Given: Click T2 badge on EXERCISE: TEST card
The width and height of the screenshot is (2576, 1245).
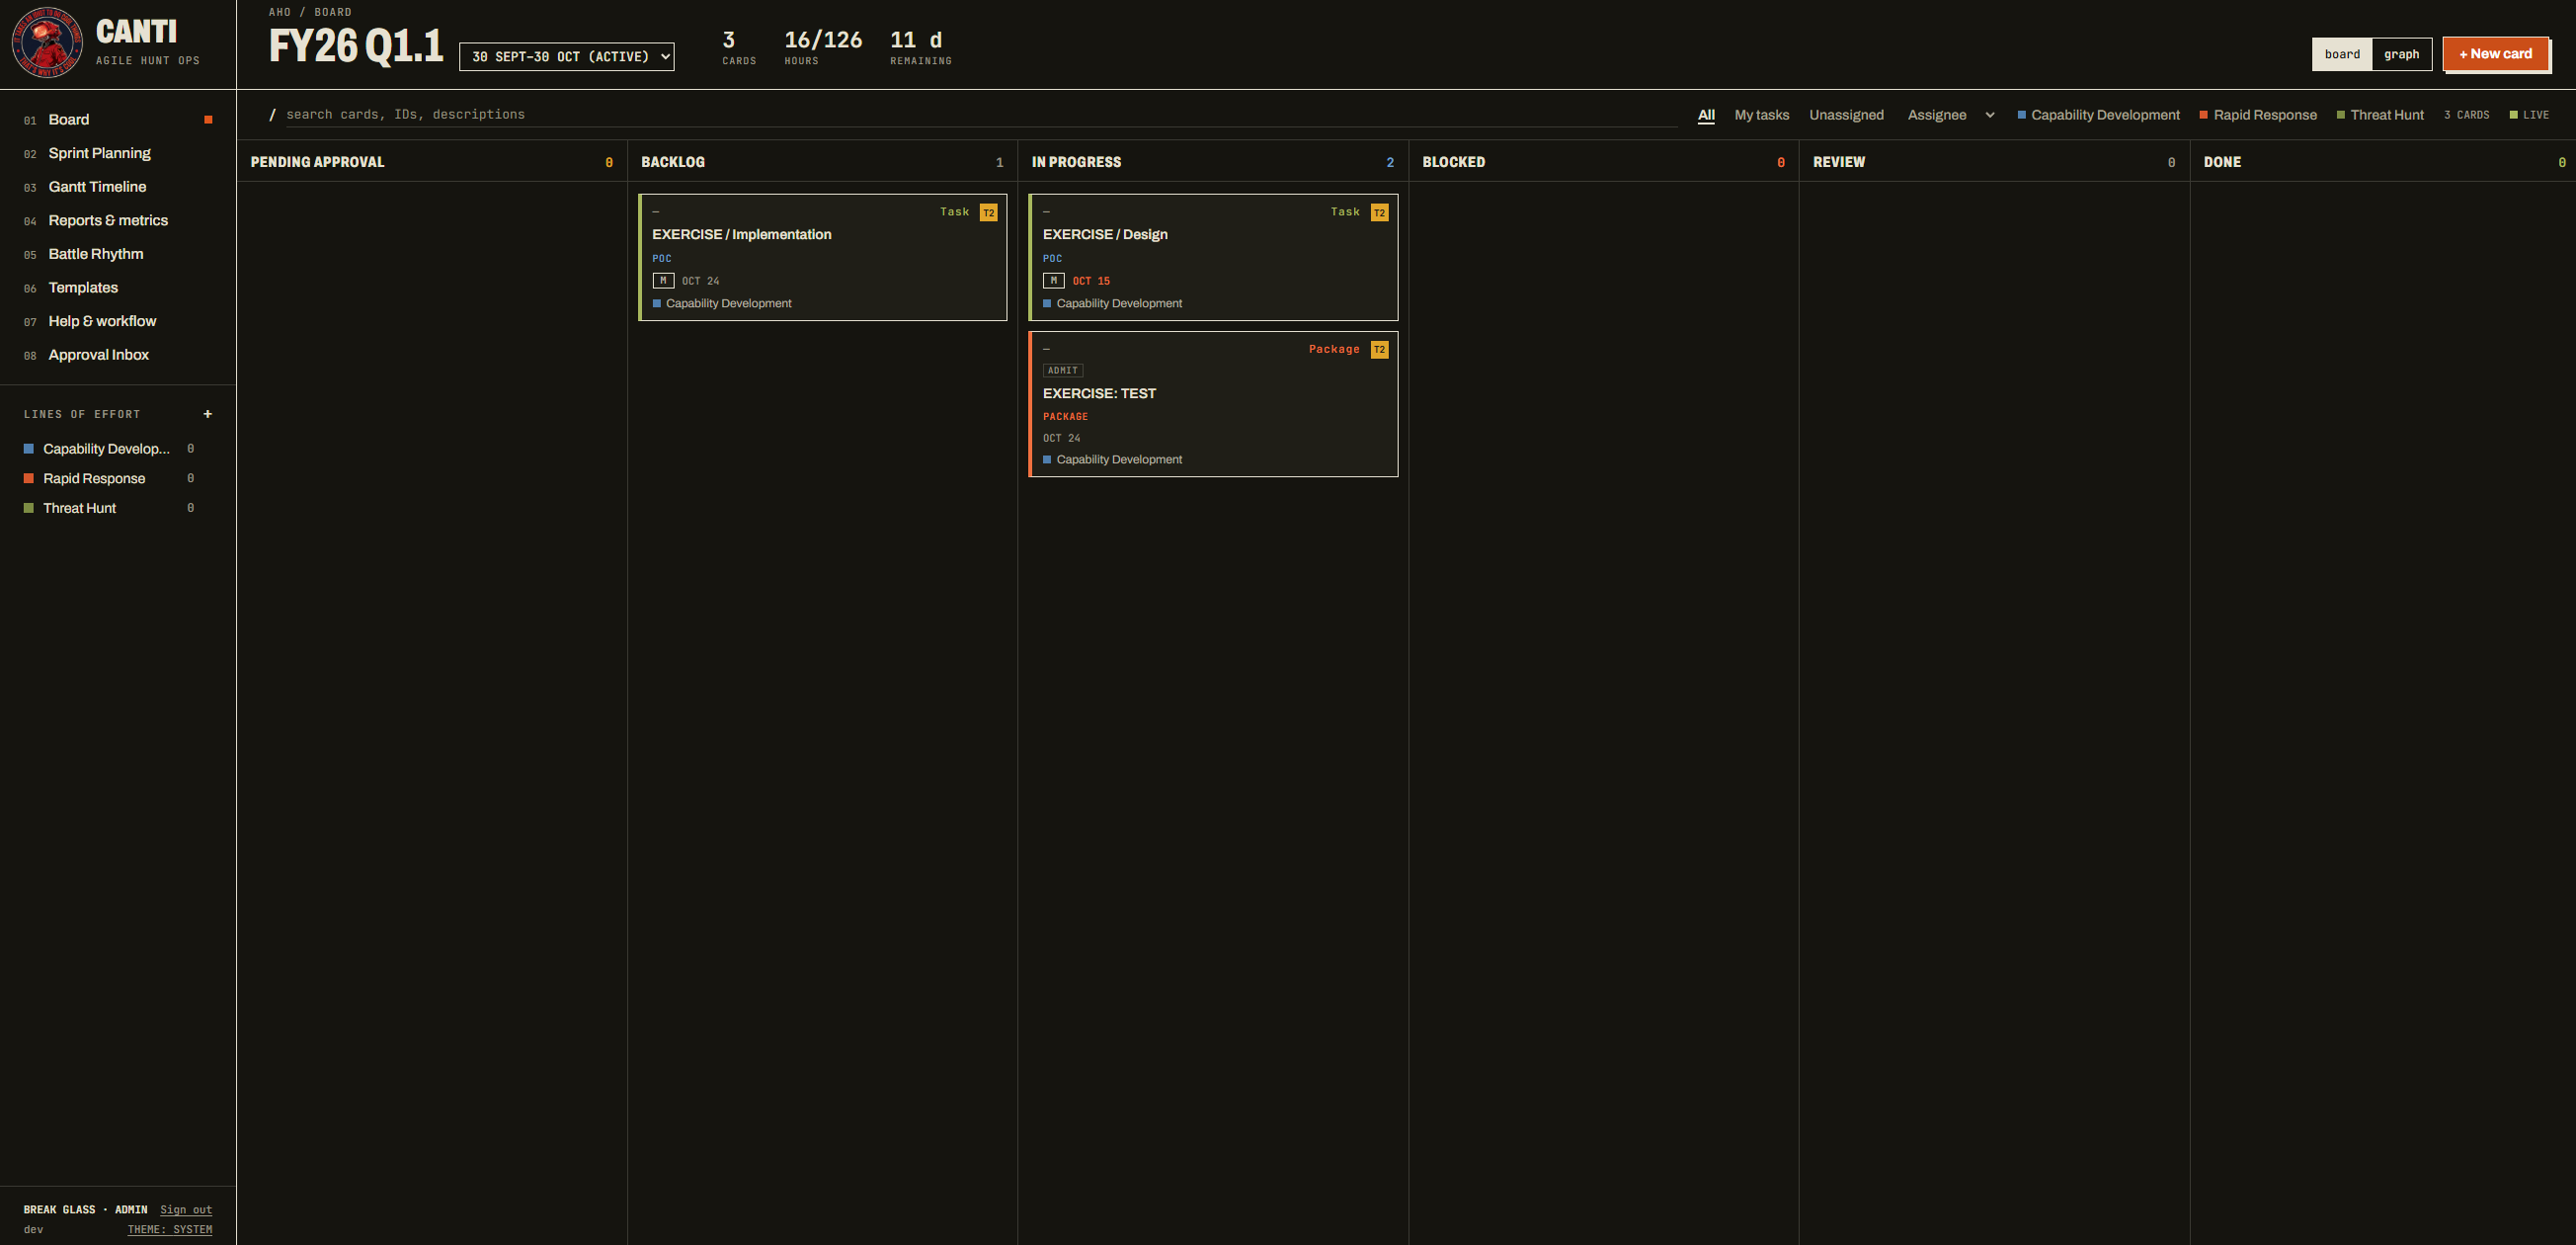Looking at the screenshot, I should click(1379, 349).
